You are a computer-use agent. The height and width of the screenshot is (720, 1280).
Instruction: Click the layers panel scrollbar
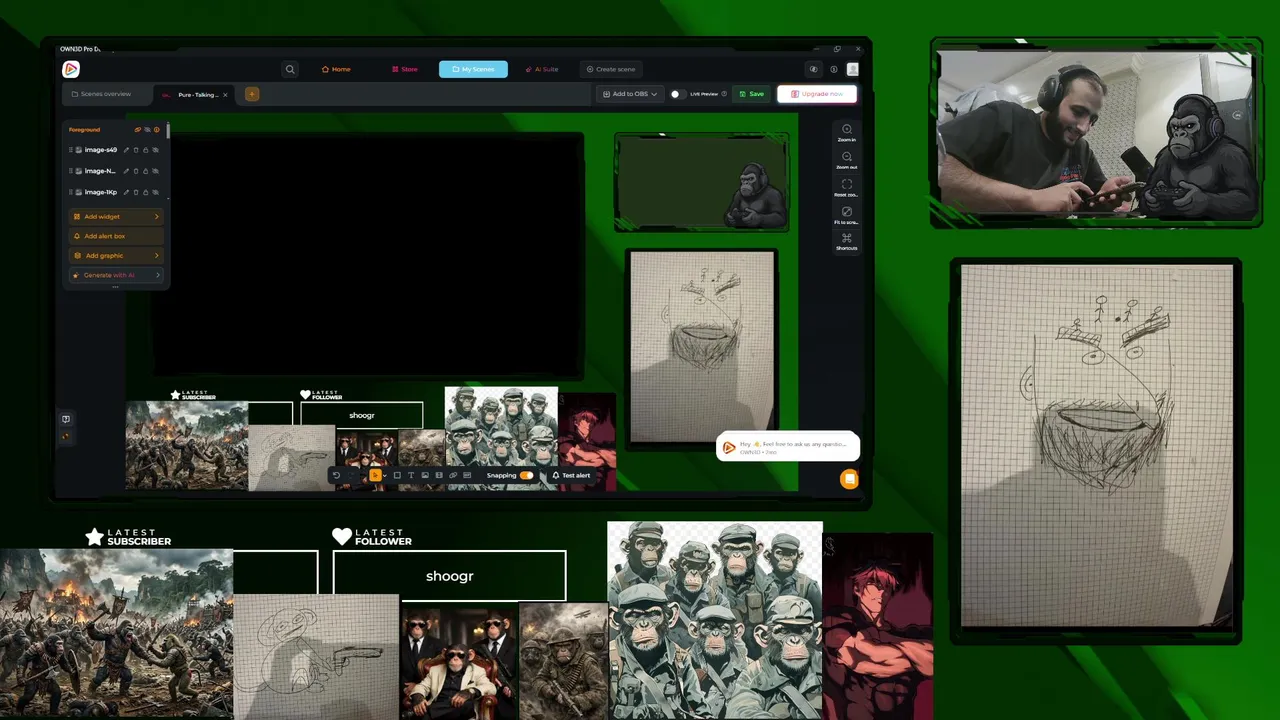click(168, 131)
